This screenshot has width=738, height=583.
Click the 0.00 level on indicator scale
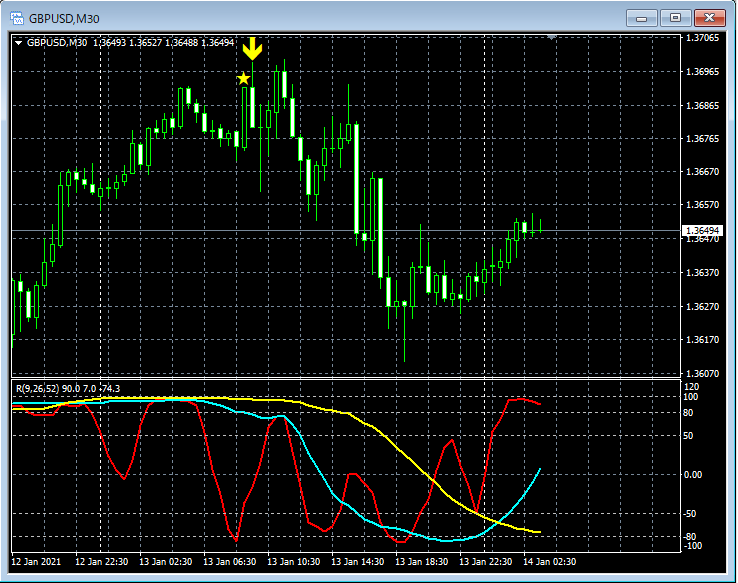click(695, 474)
